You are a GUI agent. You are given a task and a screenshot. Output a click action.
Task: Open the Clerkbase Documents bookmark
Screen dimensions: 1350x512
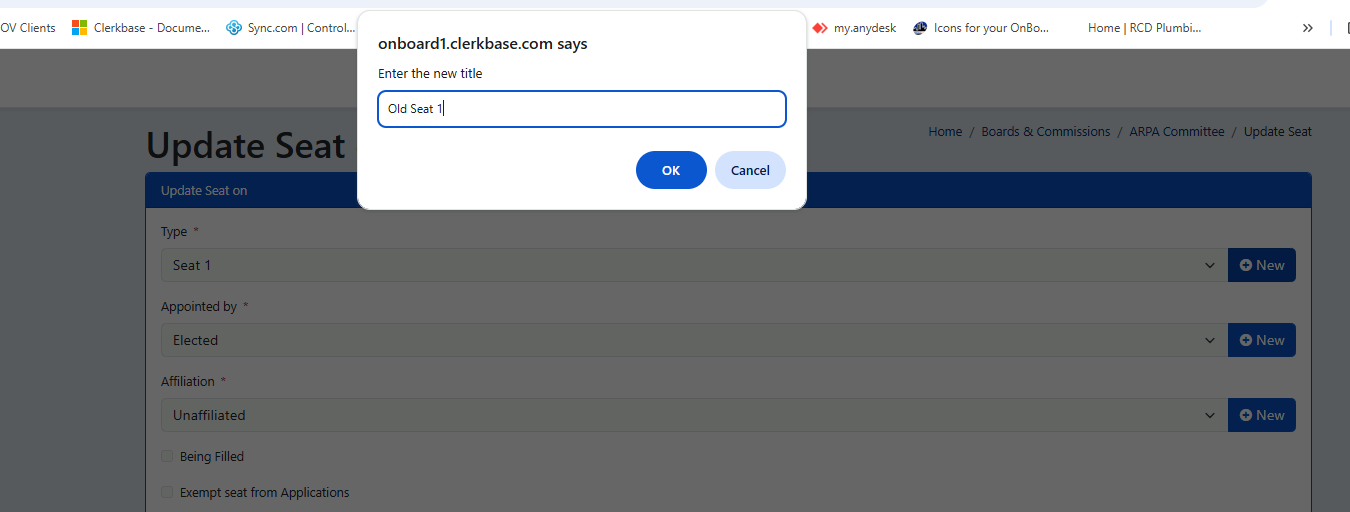(x=141, y=28)
